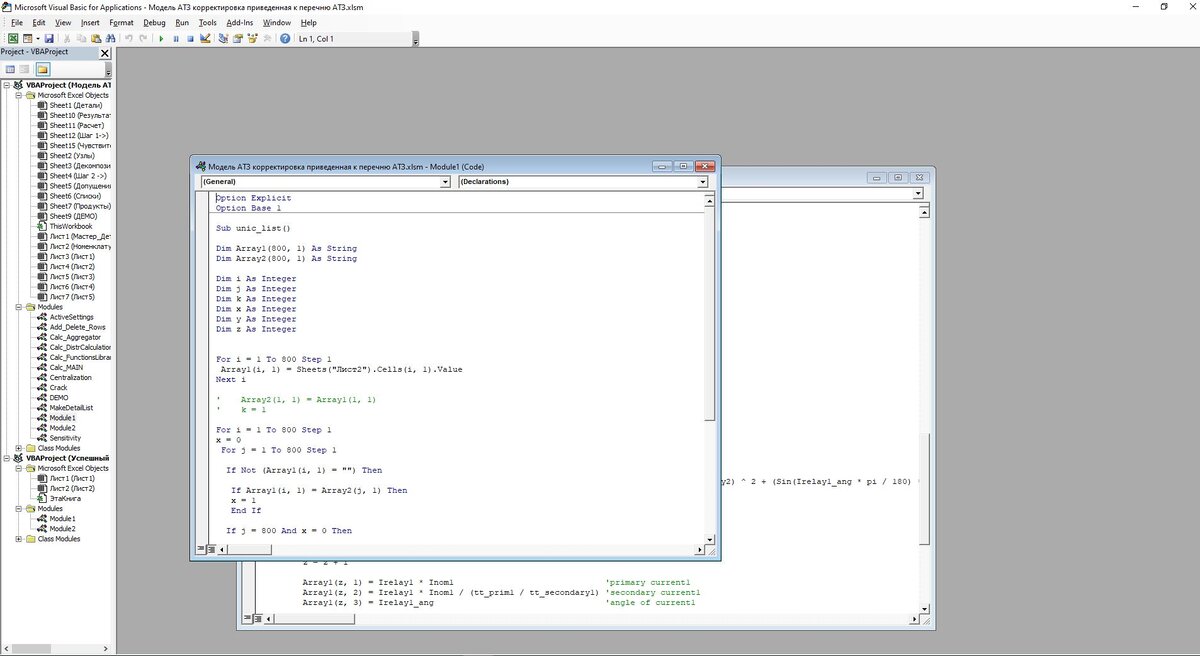Click the Copy toolbar icon

coord(81,39)
